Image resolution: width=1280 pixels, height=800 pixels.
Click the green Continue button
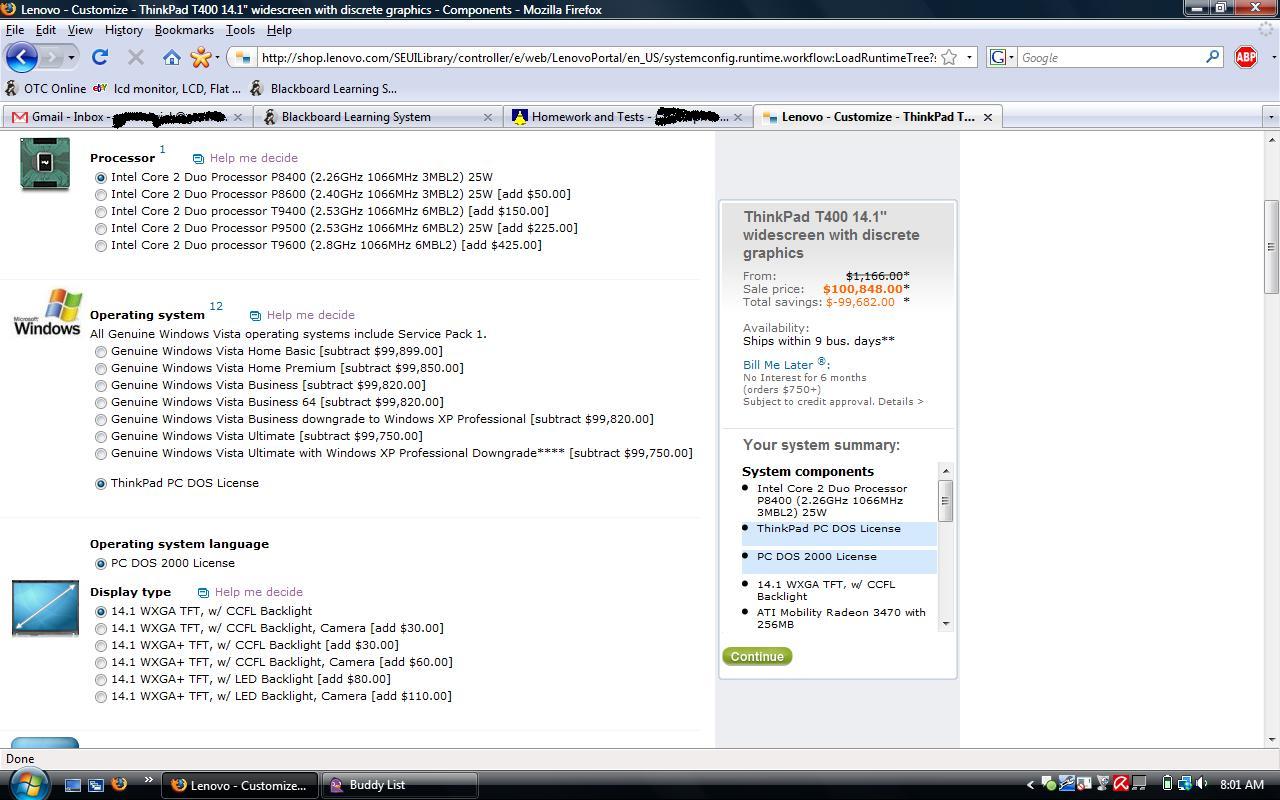[x=757, y=657]
